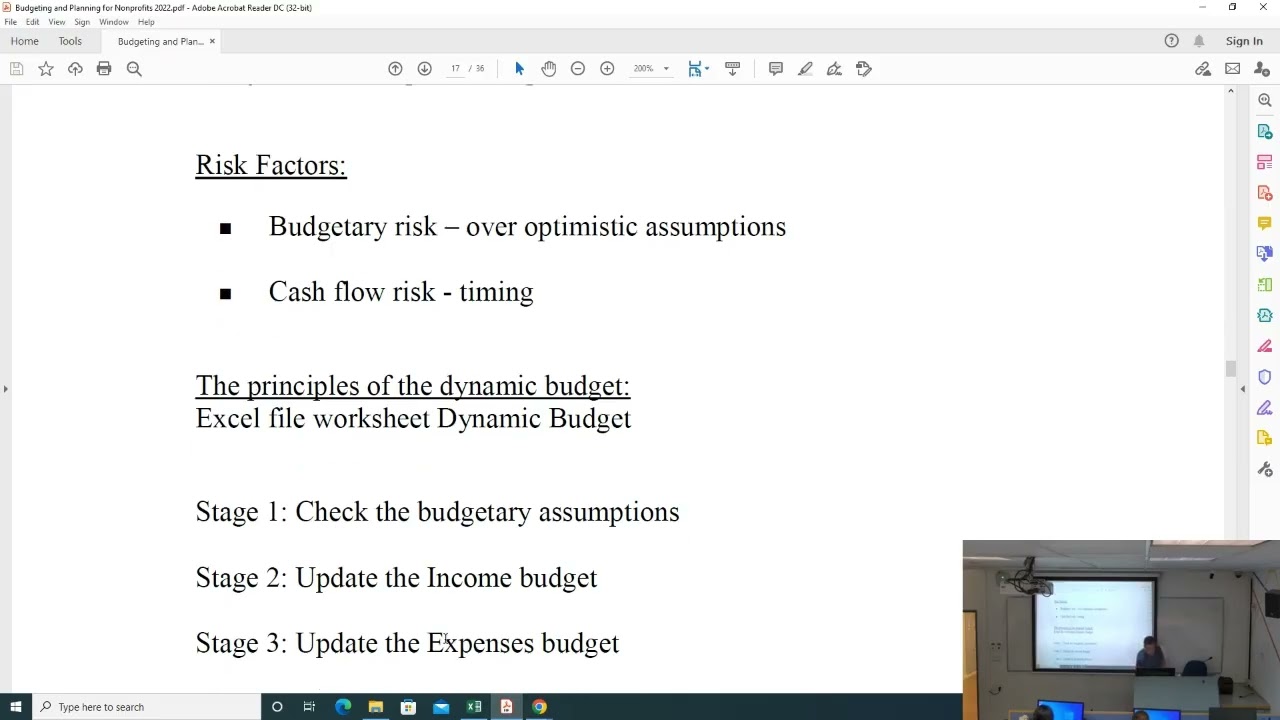Image resolution: width=1280 pixels, height=720 pixels.
Task: Open the Fill & Sign tool in the right pane
Action: click(1265, 408)
